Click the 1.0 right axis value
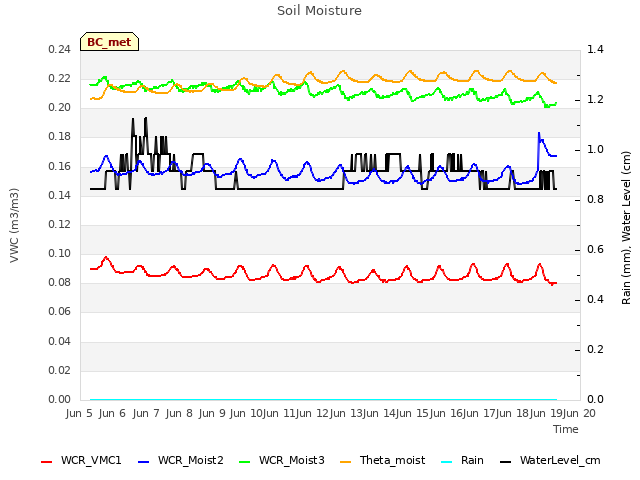 [595, 149]
